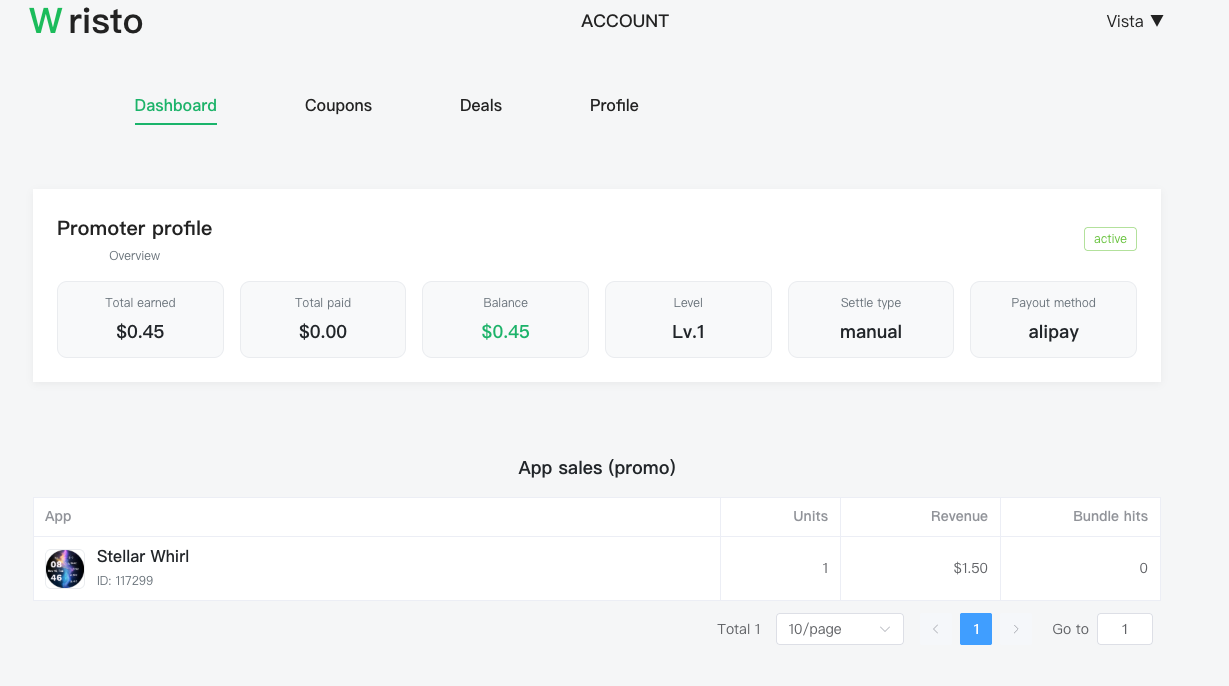The height and width of the screenshot is (686, 1229).
Task: Click the ACCOUNT header title
Action: pos(625,21)
